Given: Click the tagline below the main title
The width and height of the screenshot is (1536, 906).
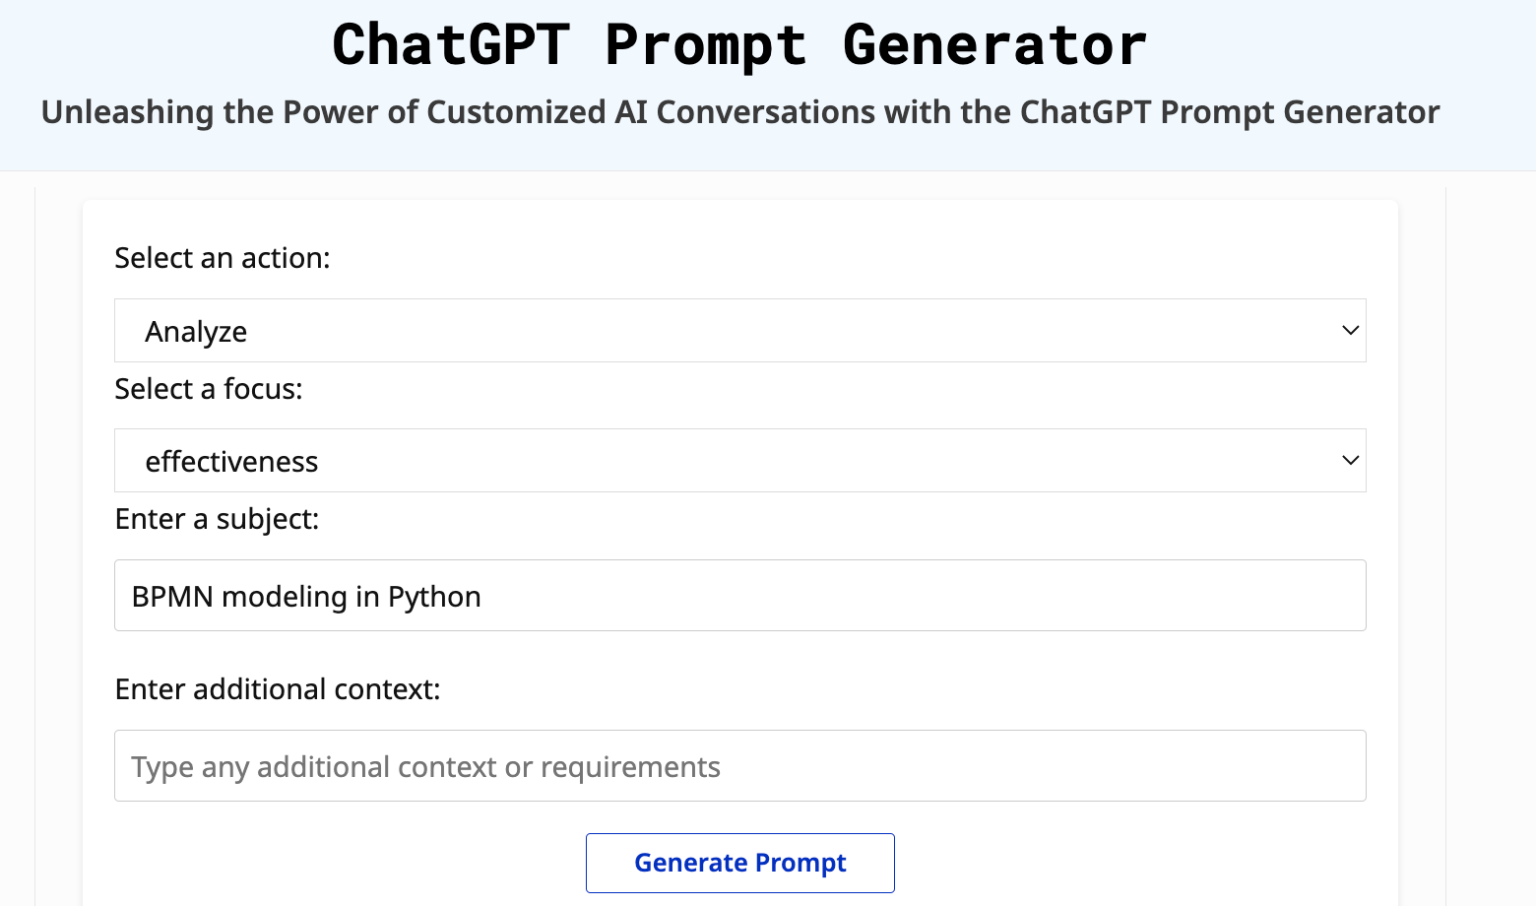Looking at the screenshot, I should pyautogui.click(x=740, y=112).
